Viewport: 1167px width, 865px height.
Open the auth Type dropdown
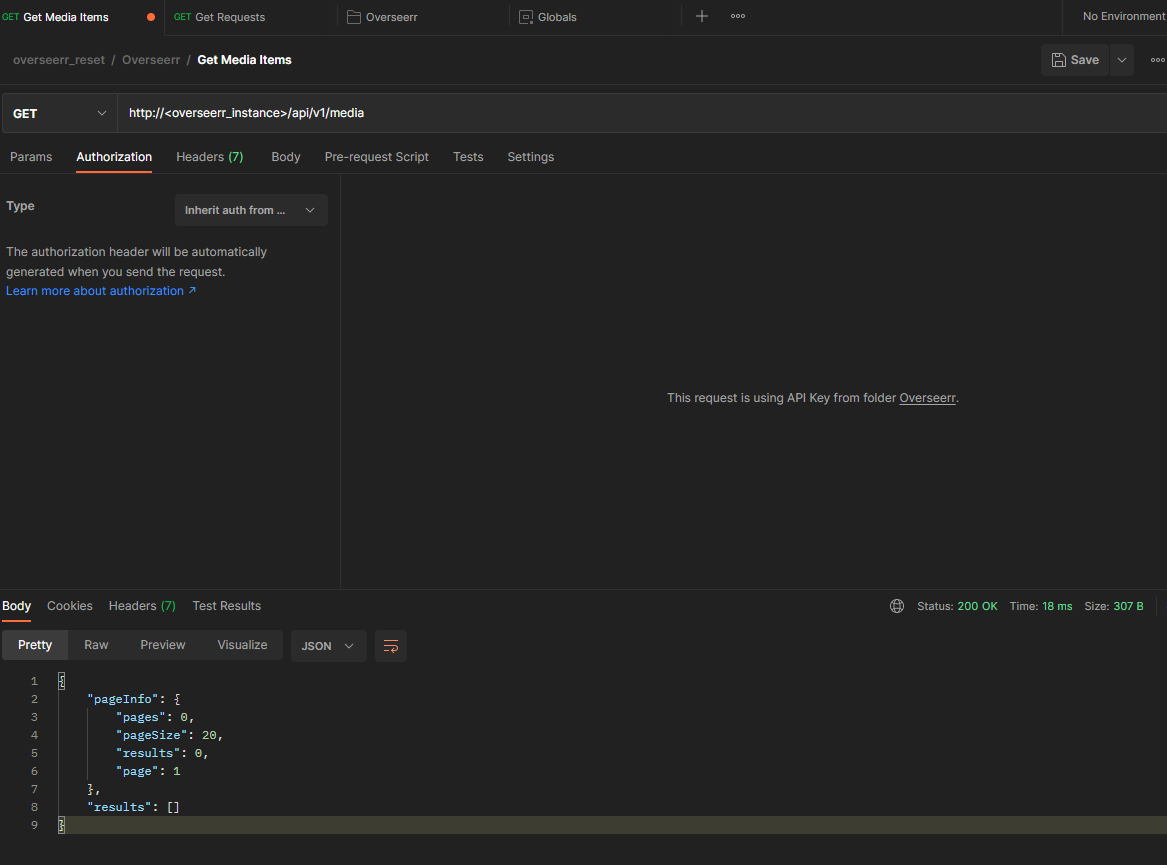[251, 211]
